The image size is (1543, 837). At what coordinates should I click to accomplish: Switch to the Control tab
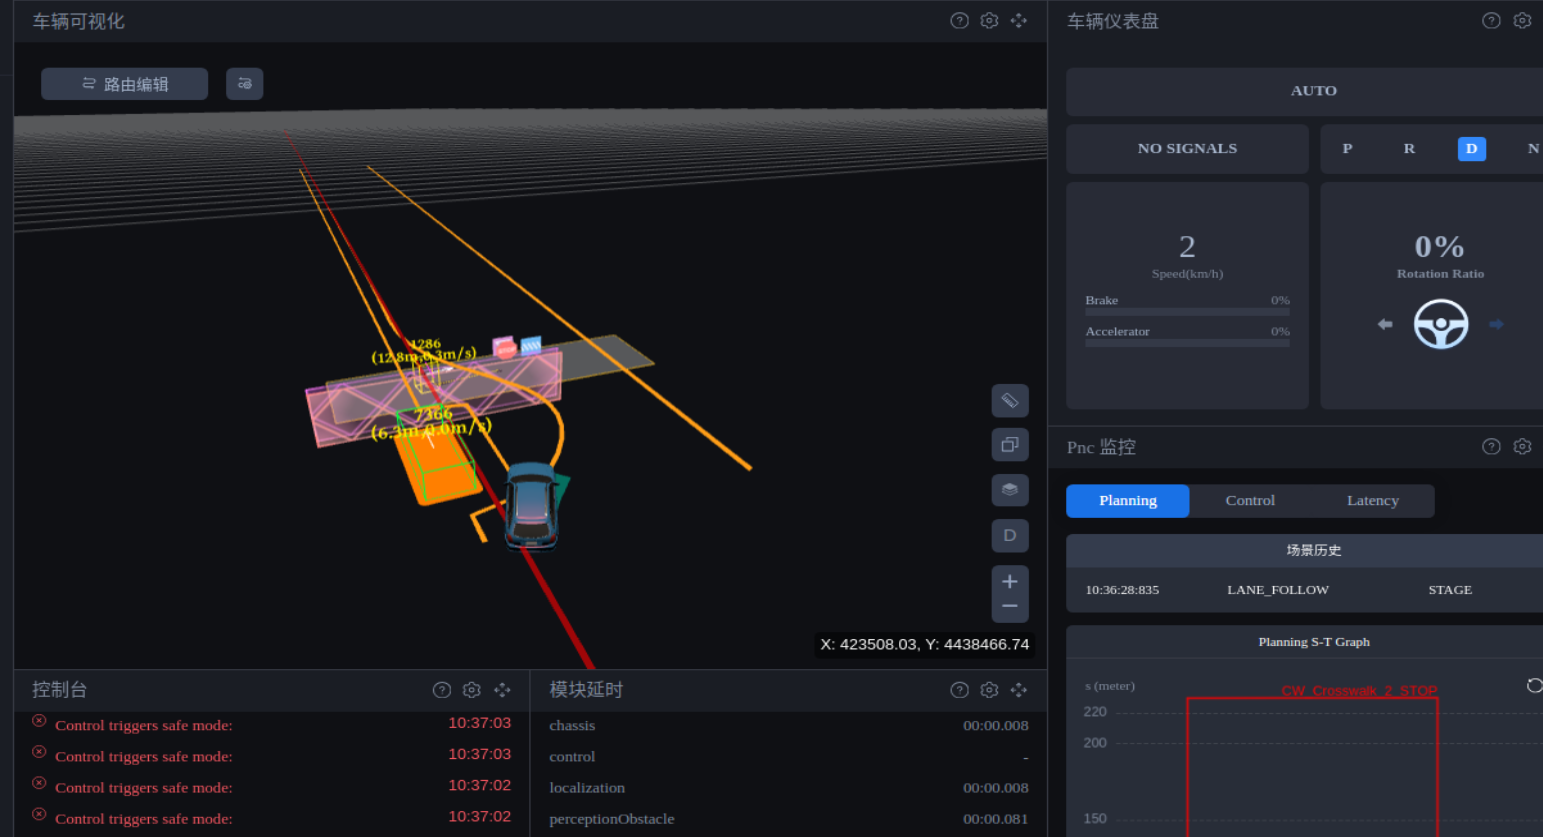coord(1250,501)
